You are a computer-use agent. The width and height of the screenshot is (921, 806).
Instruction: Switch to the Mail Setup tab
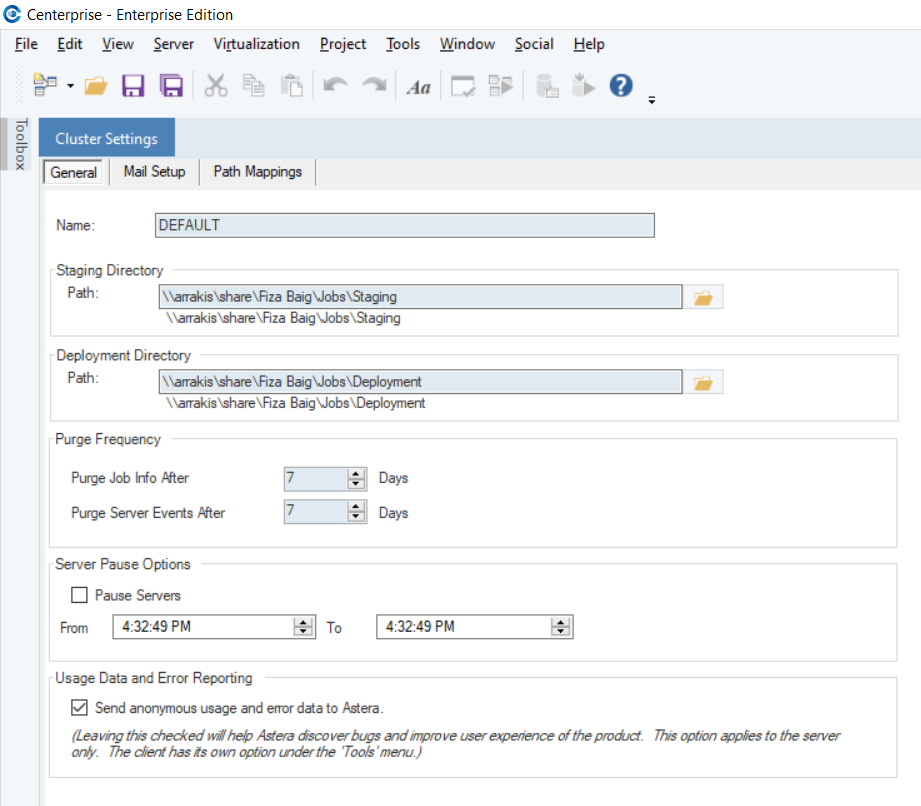154,172
